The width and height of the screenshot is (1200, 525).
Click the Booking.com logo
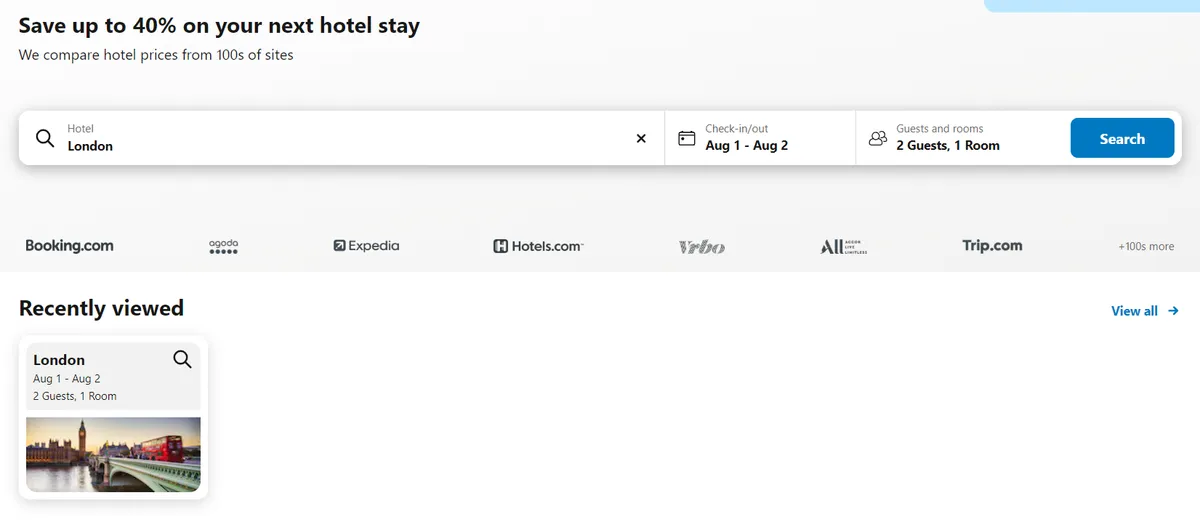(69, 246)
